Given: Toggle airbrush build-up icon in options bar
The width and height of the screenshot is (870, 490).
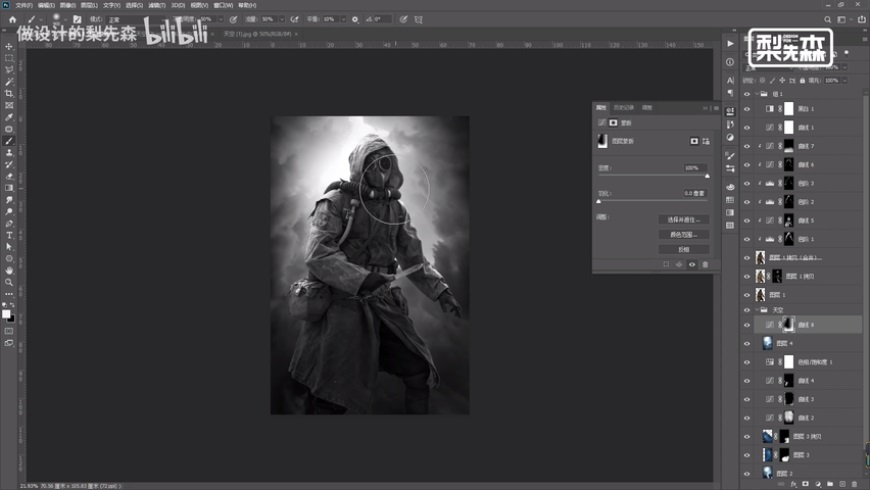Looking at the screenshot, I should 295,19.
